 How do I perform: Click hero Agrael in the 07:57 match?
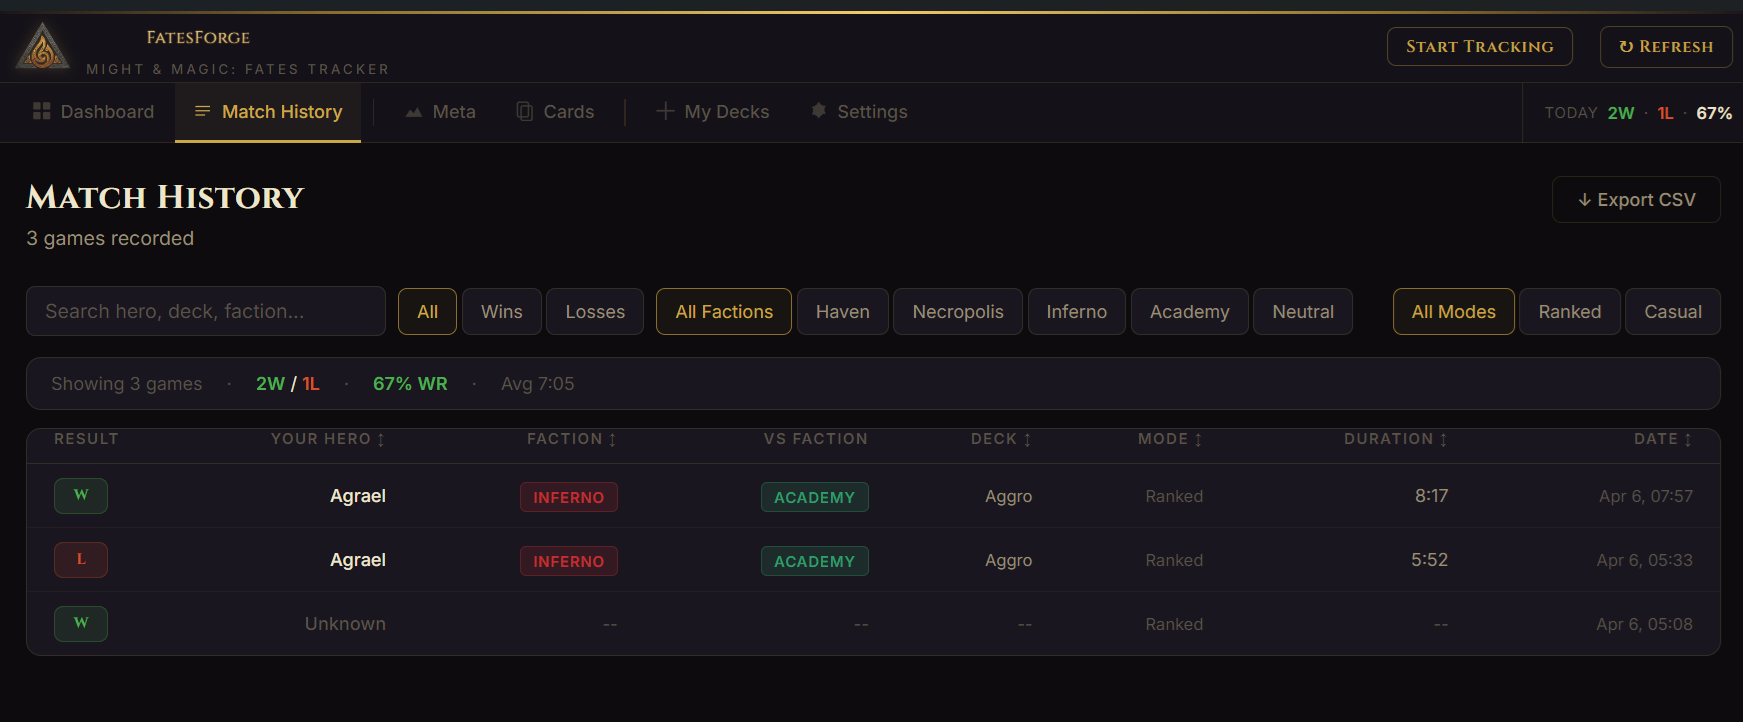point(358,496)
